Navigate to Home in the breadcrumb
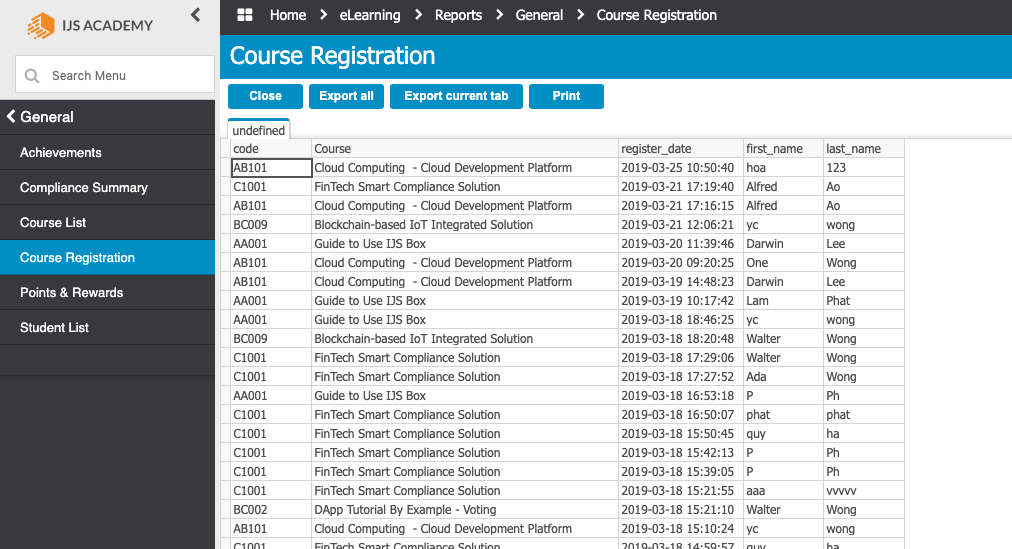Image resolution: width=1012 pixels, height=549 pixels. [x=288, y=15]
